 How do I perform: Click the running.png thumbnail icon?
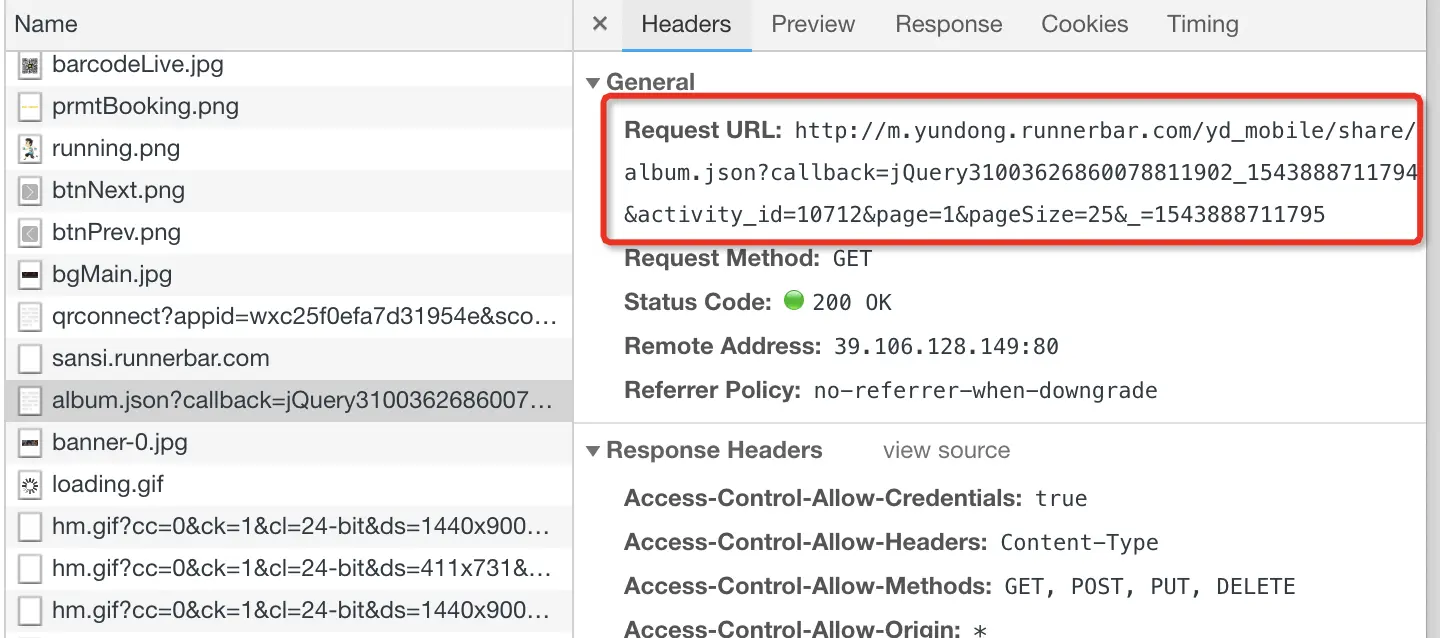(x=30, y=149)
